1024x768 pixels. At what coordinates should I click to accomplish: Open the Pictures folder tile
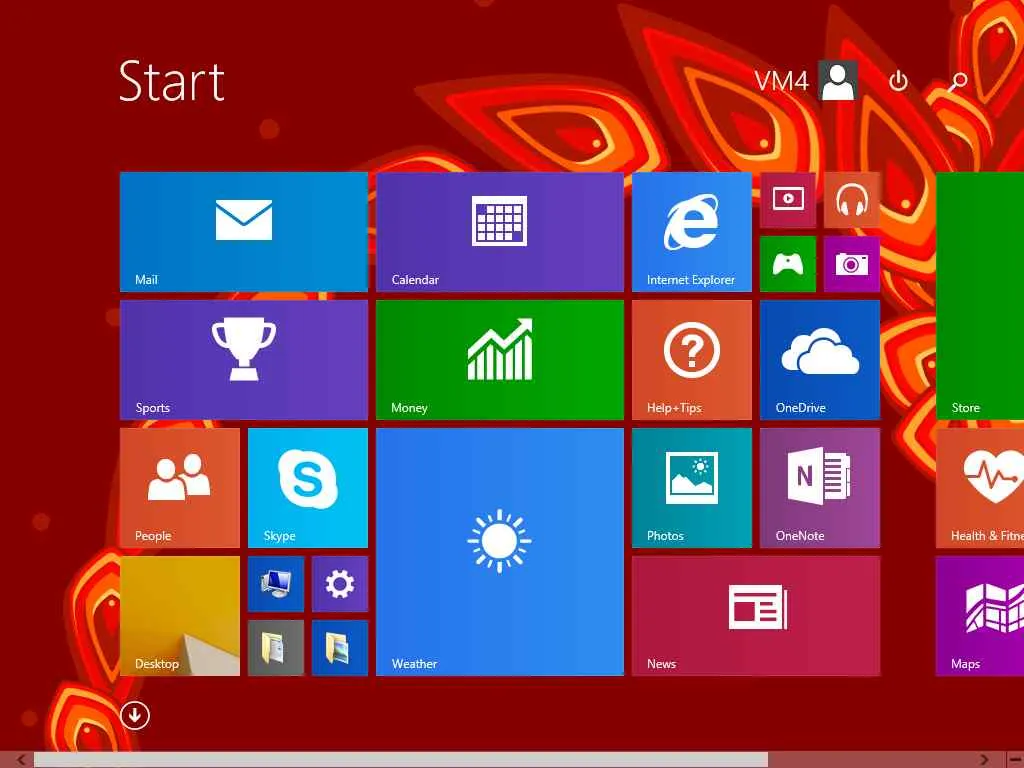click(340, 648)
